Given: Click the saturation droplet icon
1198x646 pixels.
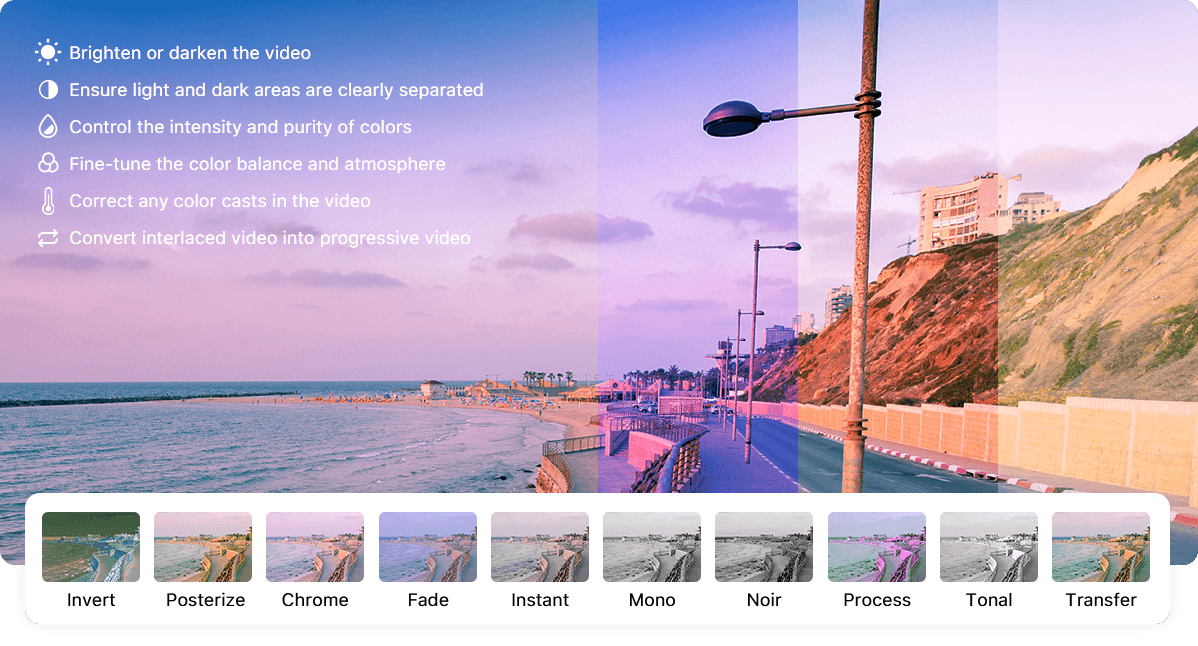Looking at the screenshot, I should pyautogui.click(x=48, y=127).
